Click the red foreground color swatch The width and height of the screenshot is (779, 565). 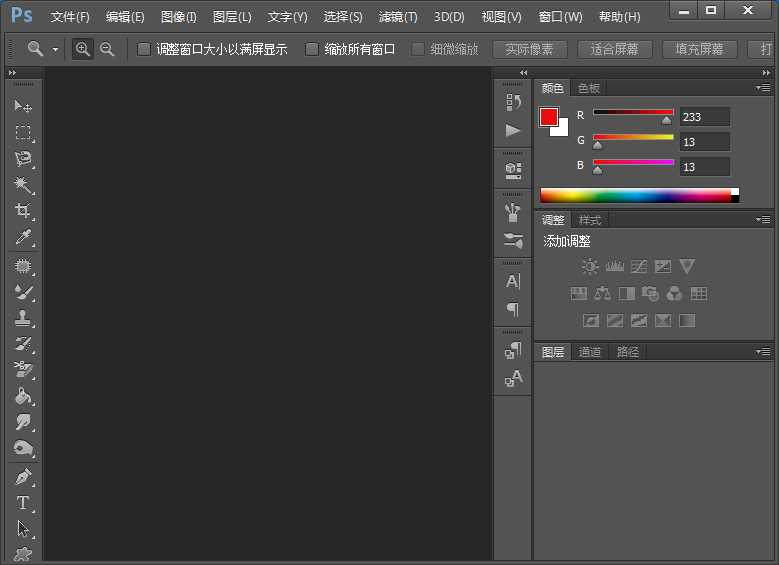[549, 117]
